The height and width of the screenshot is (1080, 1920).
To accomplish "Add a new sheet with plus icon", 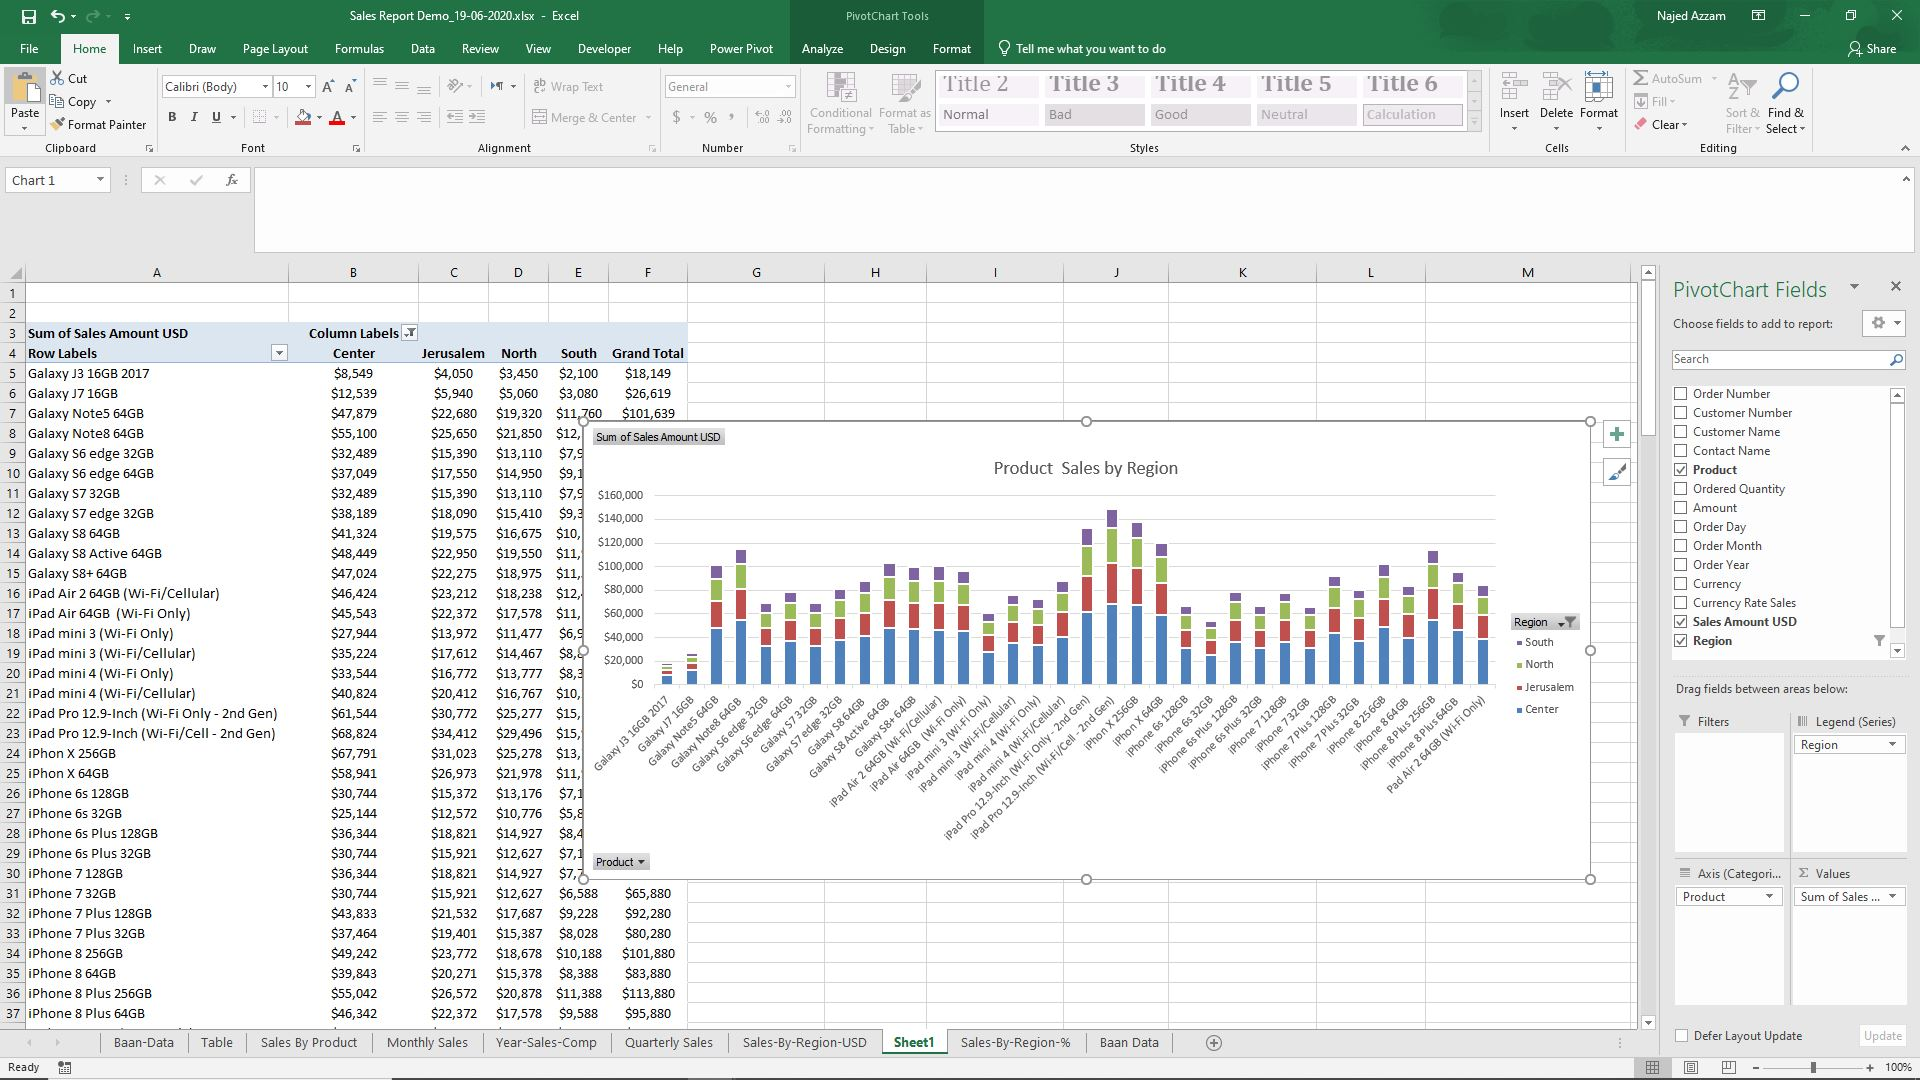I will click(1214, 1043).
